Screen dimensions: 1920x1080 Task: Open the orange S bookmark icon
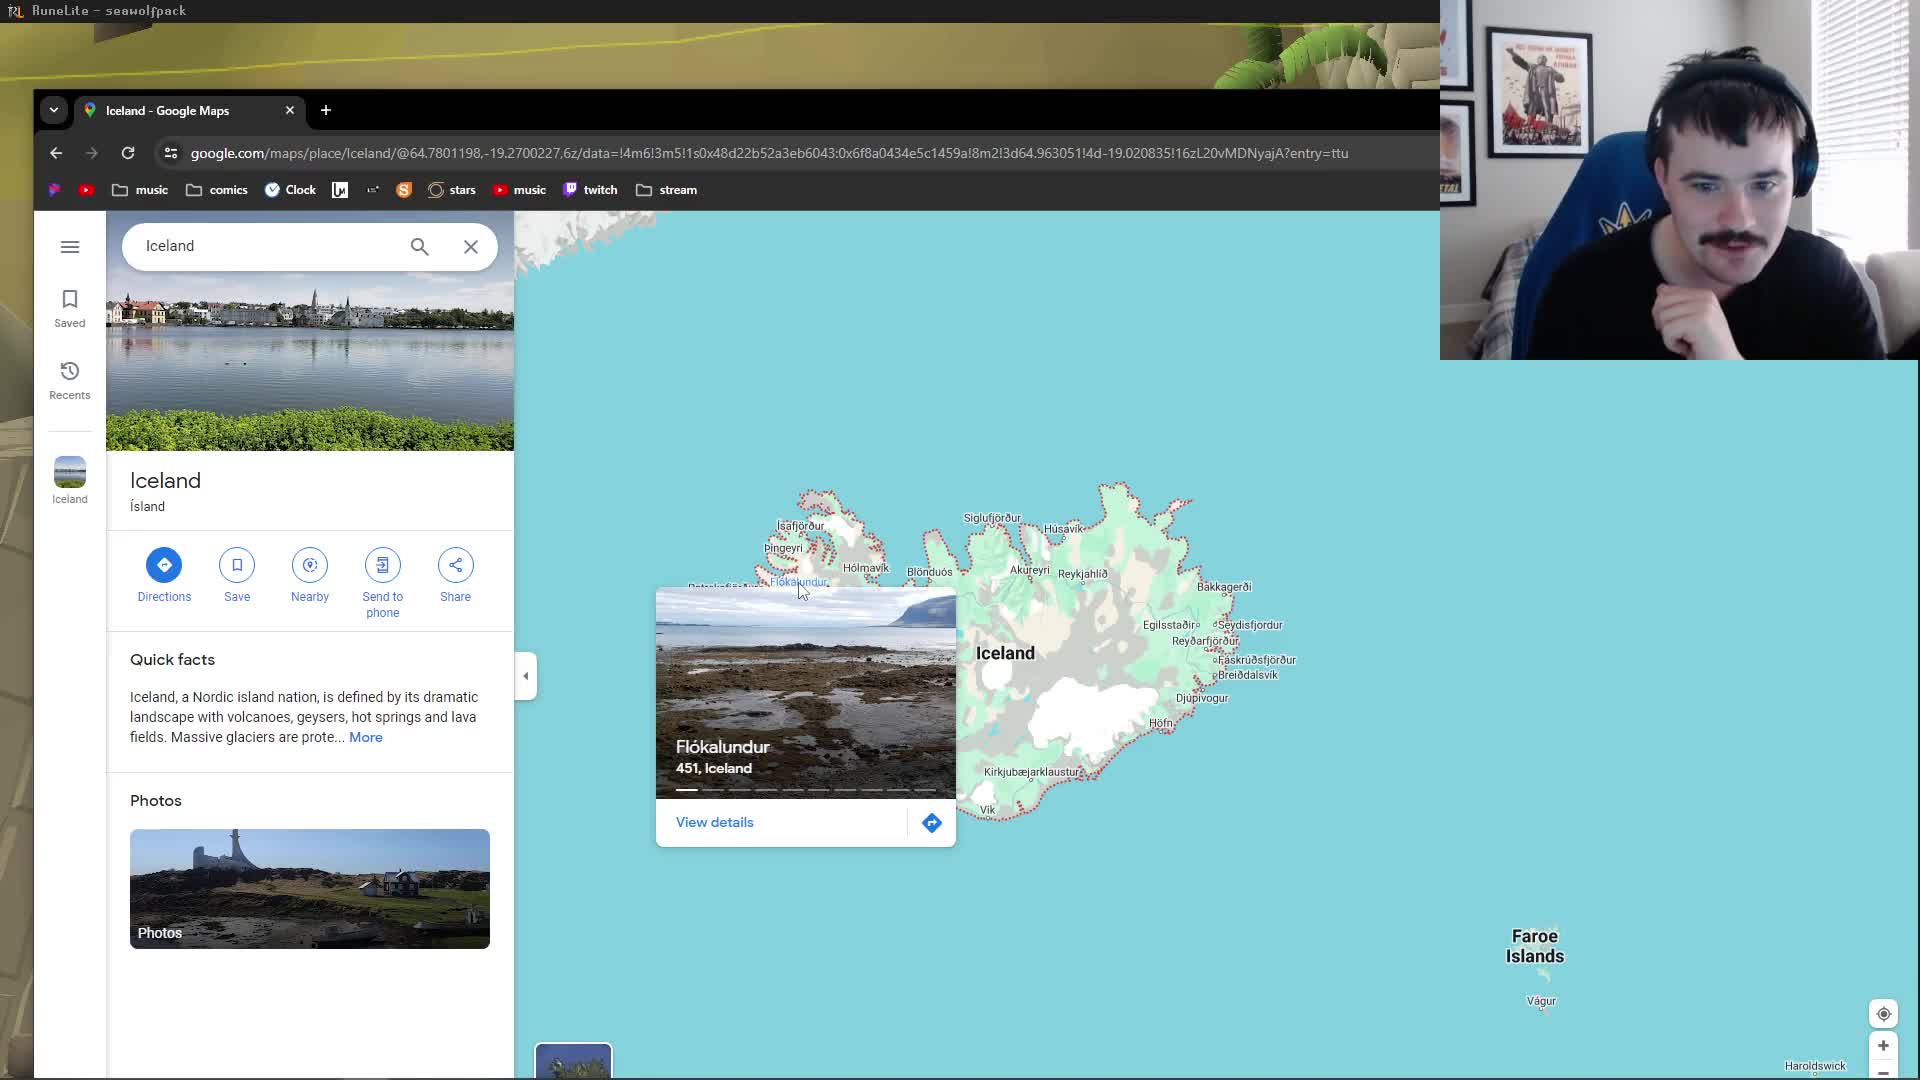pyautogui.click(x=404, y=190)
